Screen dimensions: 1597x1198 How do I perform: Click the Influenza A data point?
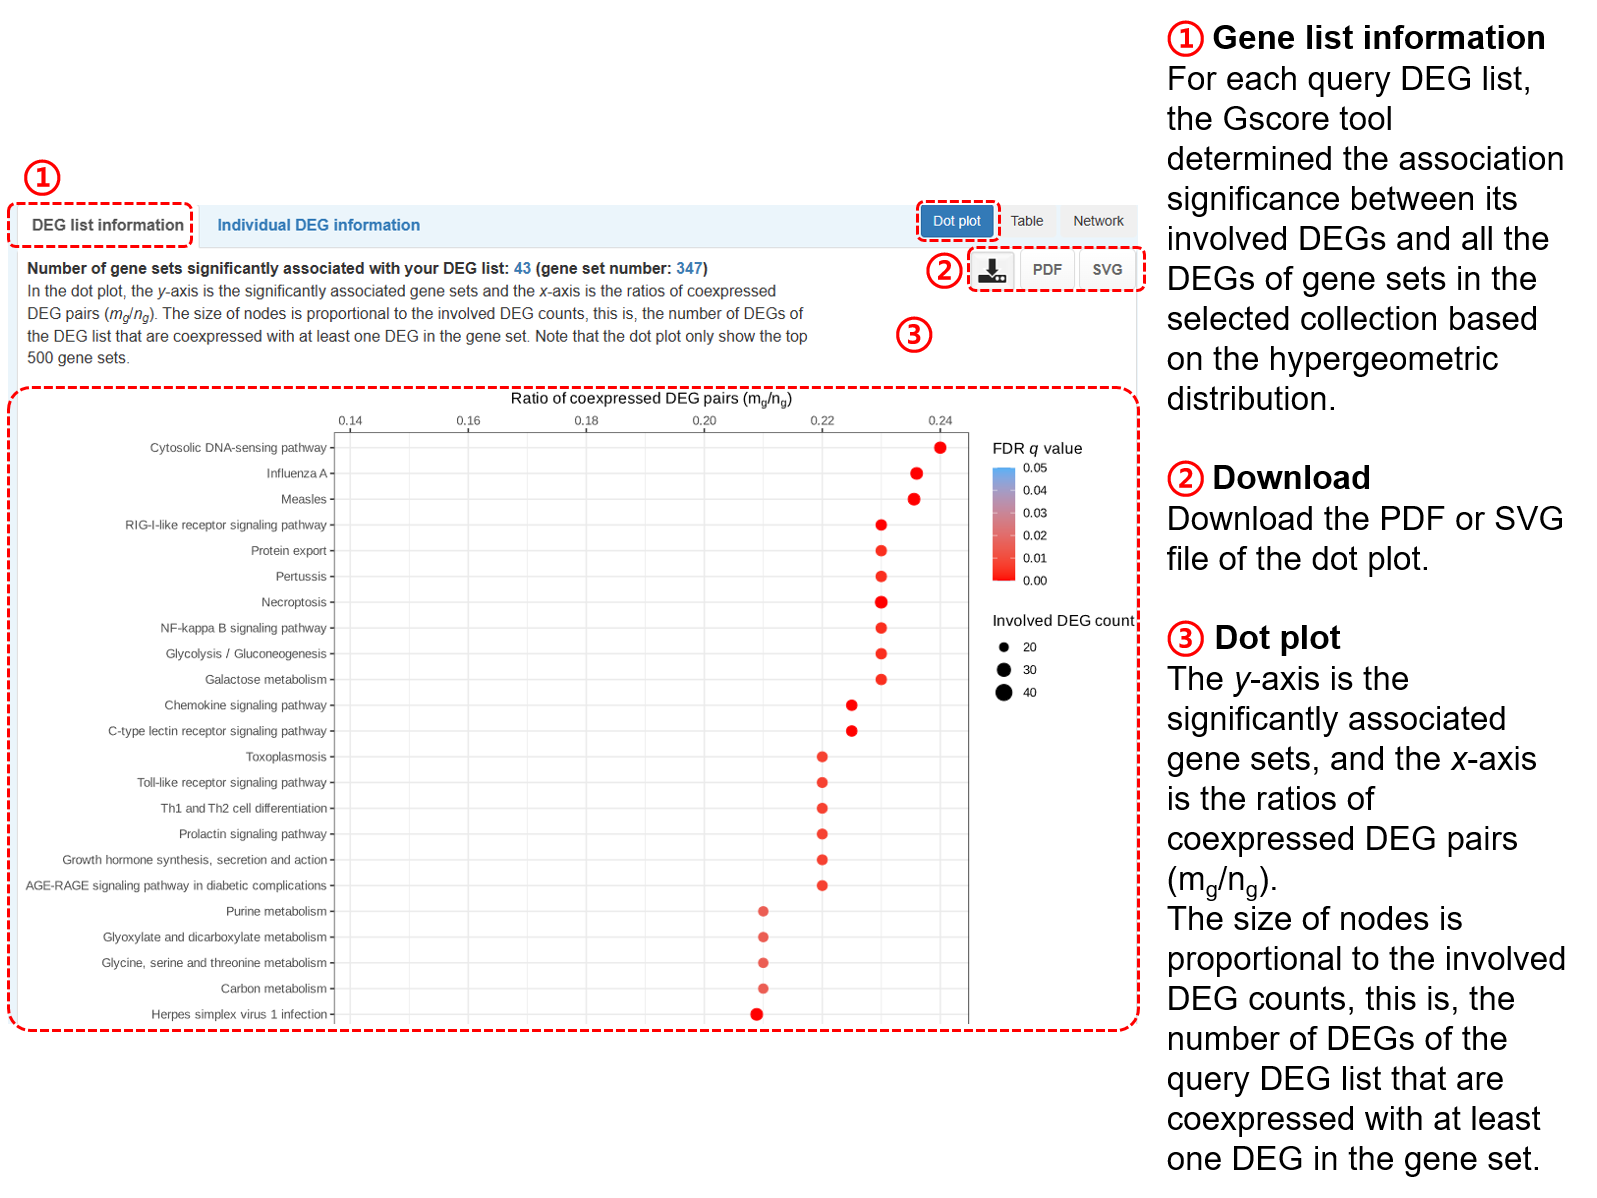(916, 474)
